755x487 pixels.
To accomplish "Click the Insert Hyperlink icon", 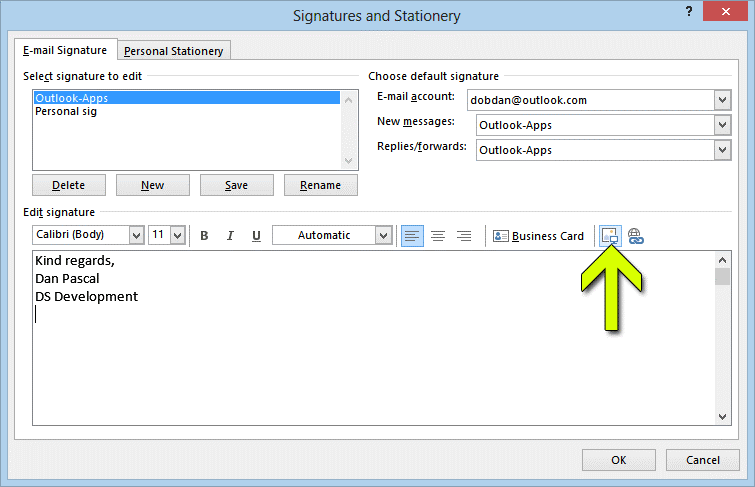I will coord(636,236).
